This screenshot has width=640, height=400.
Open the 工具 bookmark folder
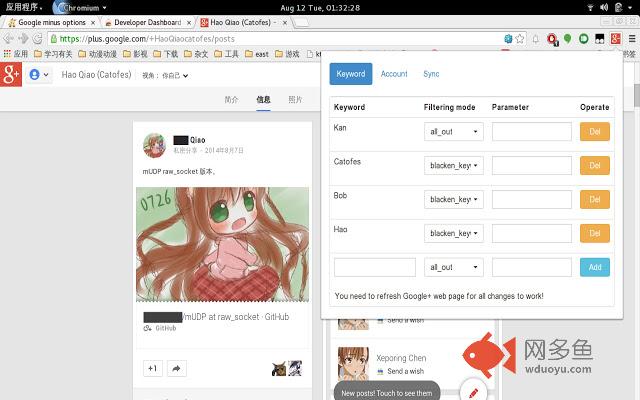[226, 54]
